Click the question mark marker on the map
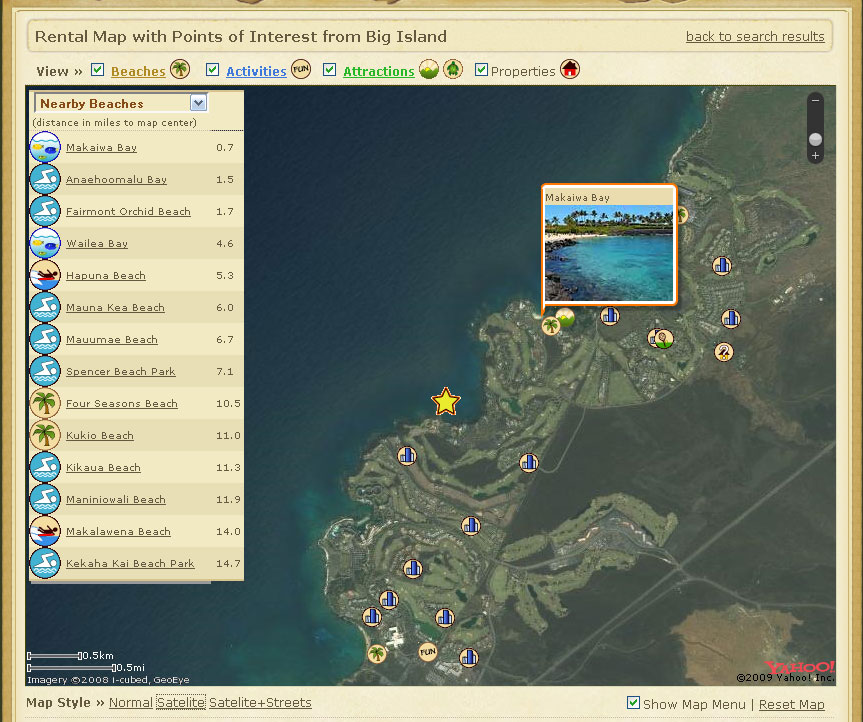The height and width of the screenshot is (722, 863). tap(724, 352)
